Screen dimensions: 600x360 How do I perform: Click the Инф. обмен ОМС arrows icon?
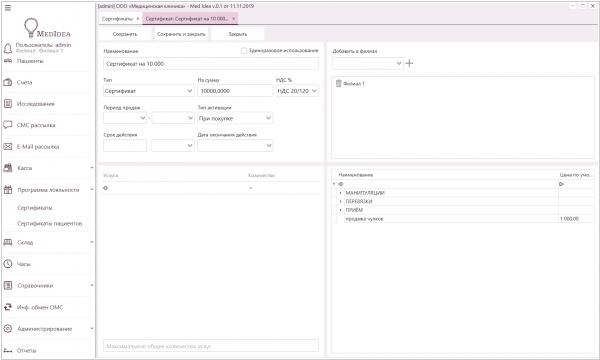coord(8,307)
